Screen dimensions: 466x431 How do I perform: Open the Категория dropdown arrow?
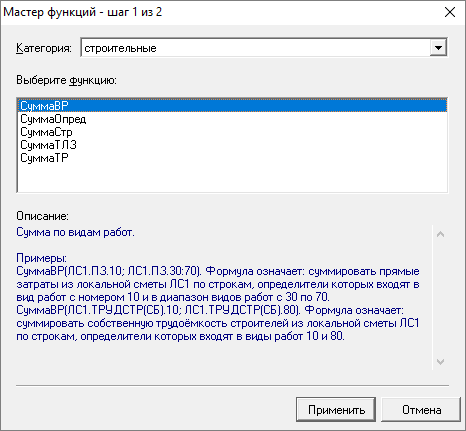tap(438, 48)
